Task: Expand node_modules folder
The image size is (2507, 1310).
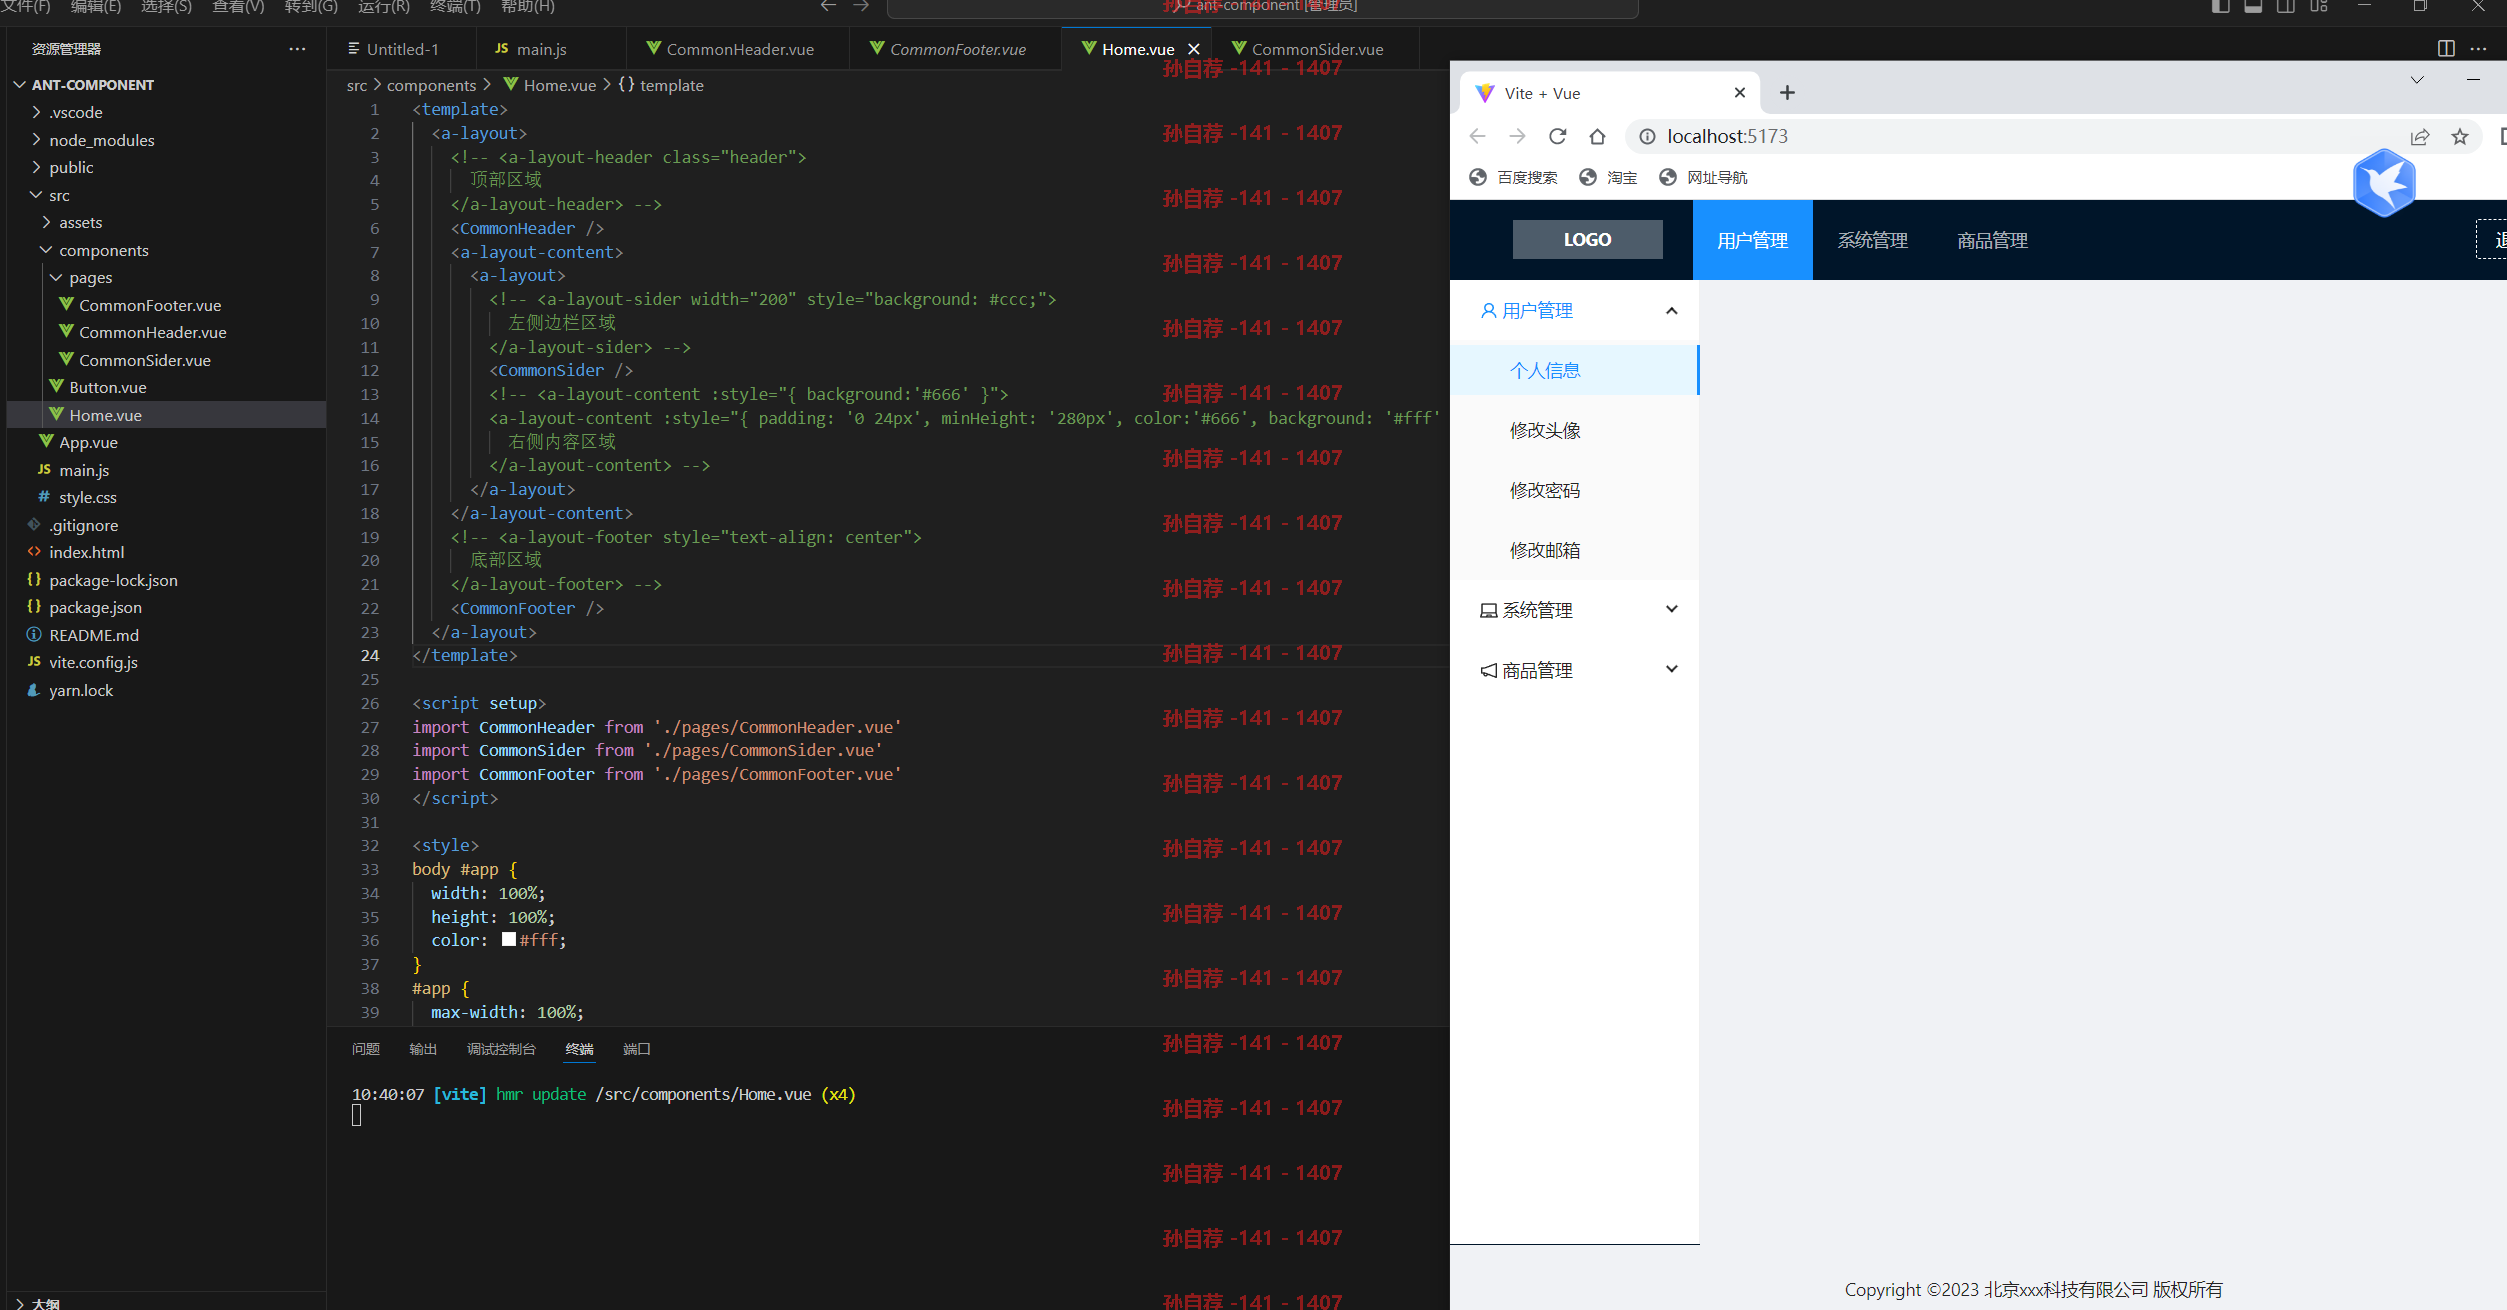Action: click(x=167, y=140)
